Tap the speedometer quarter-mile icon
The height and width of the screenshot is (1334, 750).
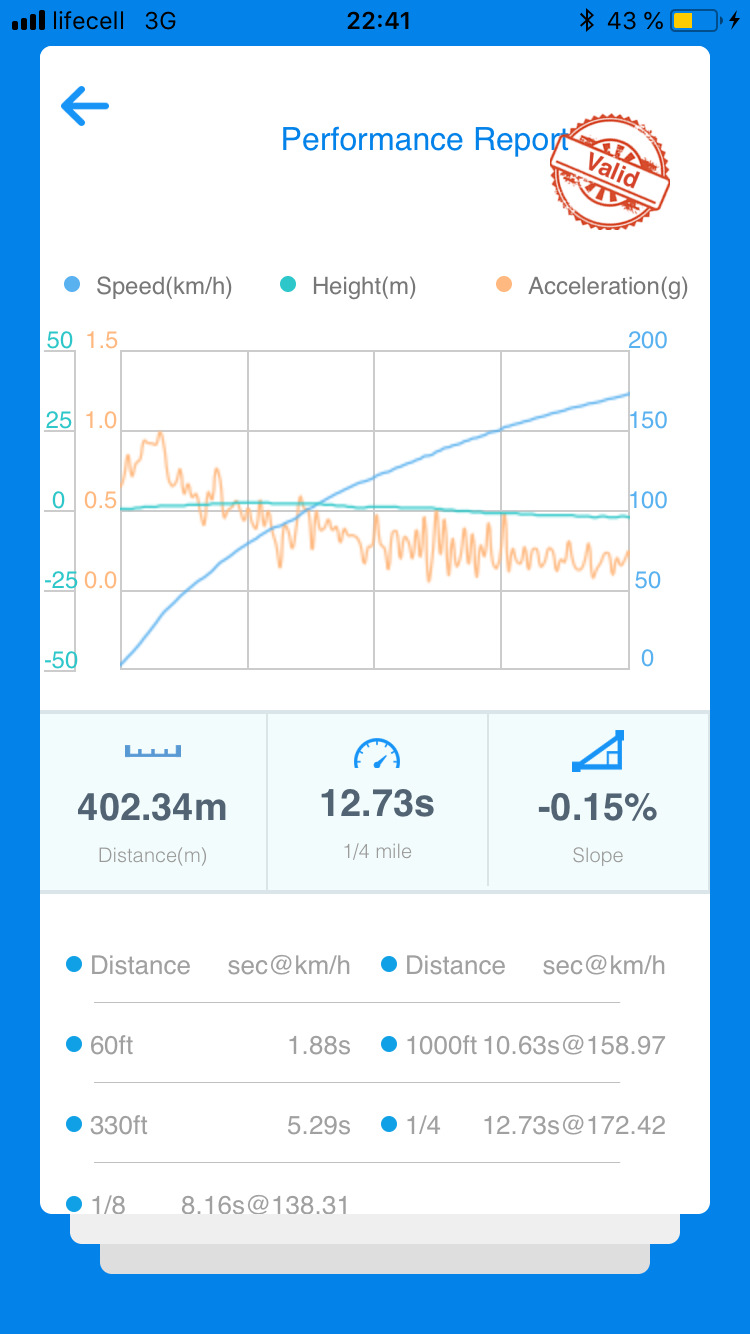(x=377, y=753)
